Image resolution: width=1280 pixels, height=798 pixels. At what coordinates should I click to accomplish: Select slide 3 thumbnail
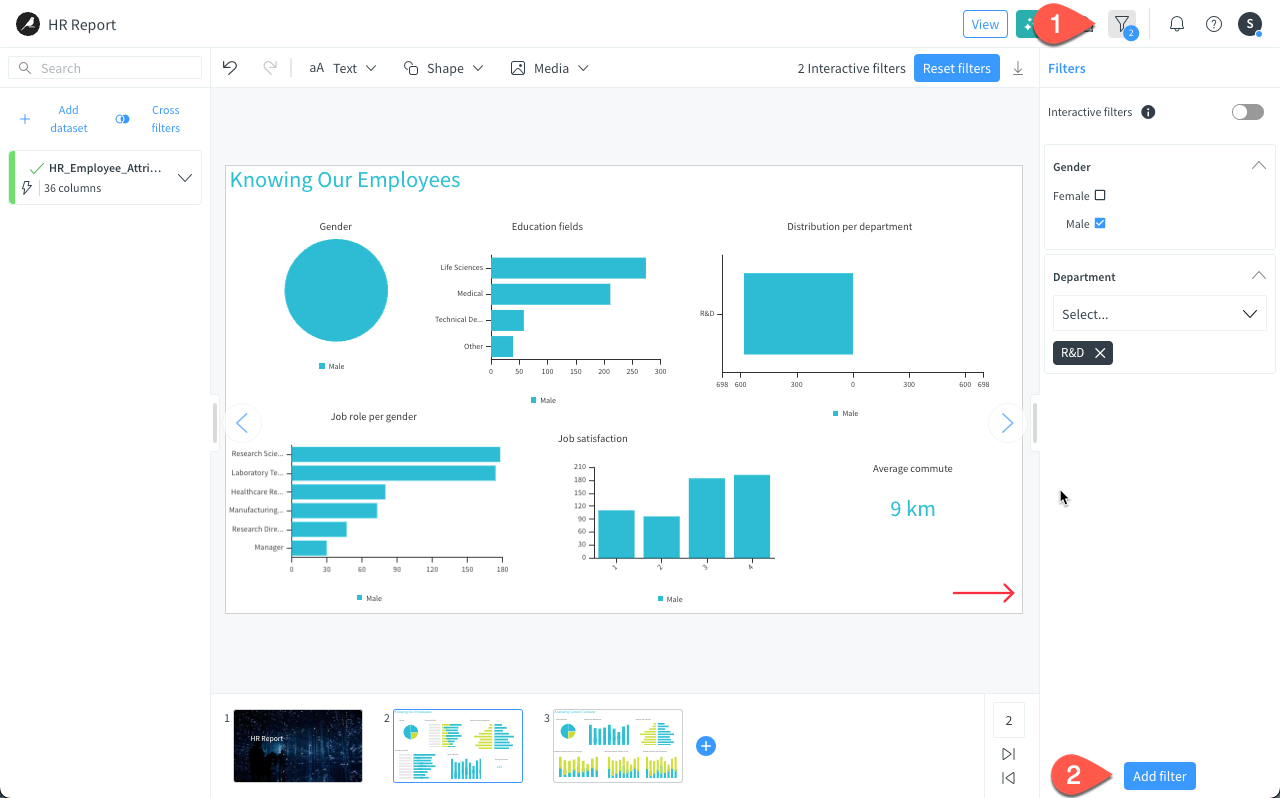point(618,746)
